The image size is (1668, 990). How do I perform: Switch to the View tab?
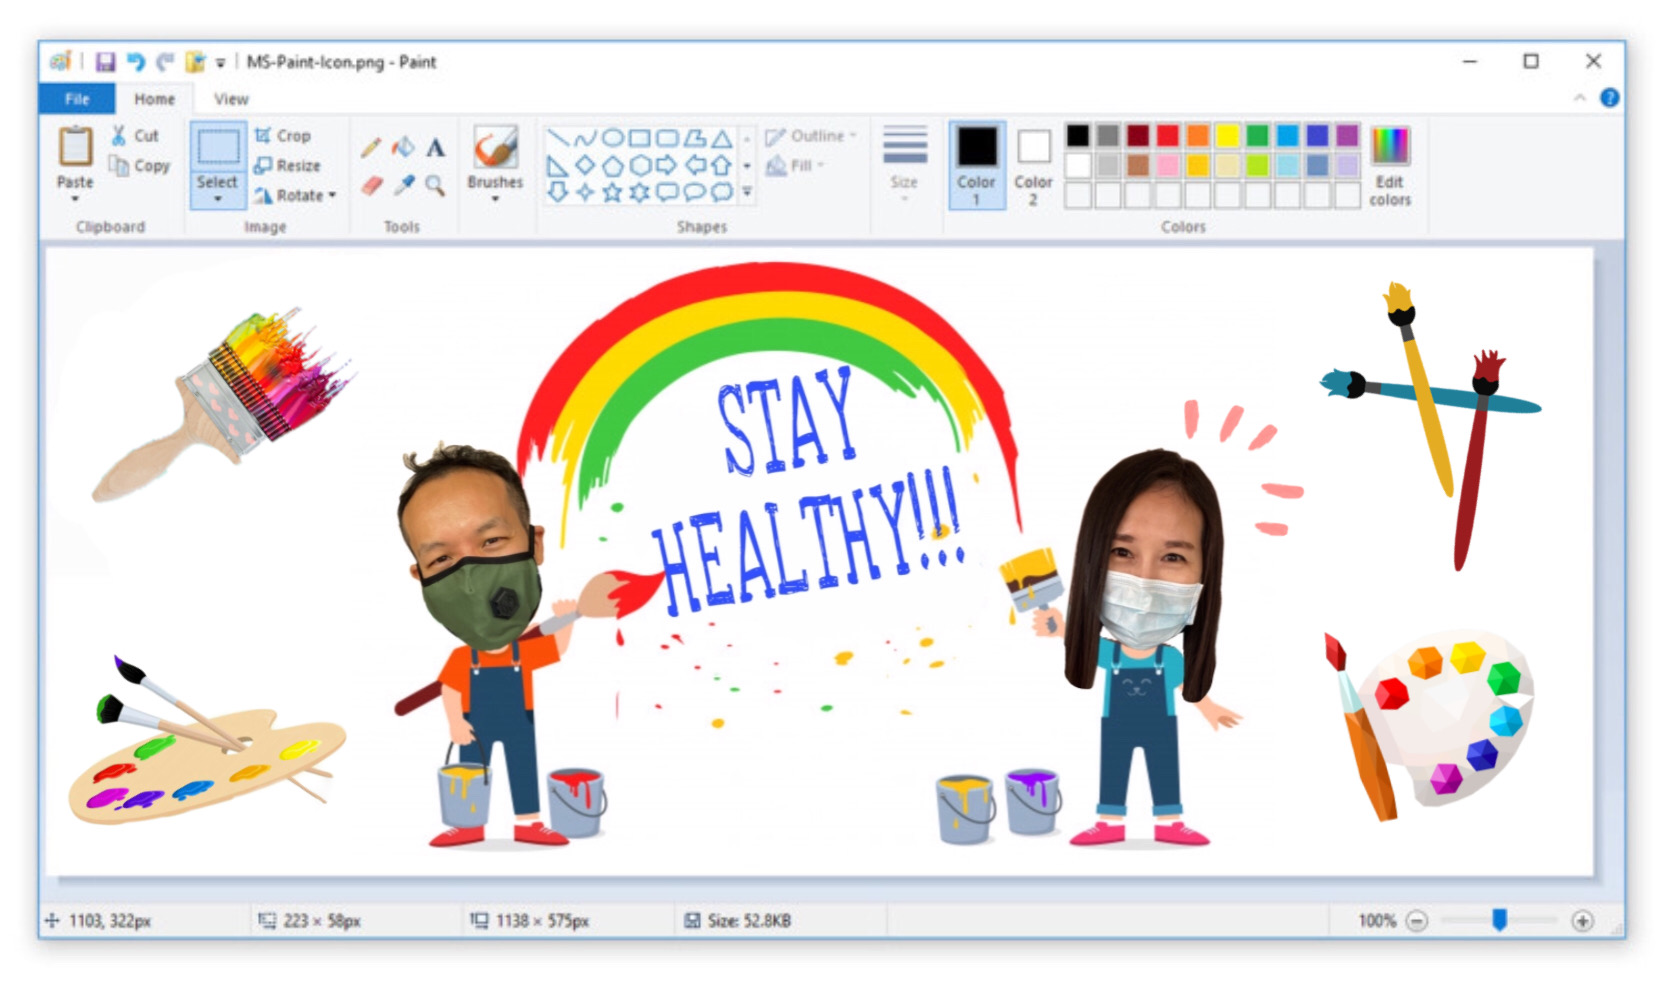[231, 99]
